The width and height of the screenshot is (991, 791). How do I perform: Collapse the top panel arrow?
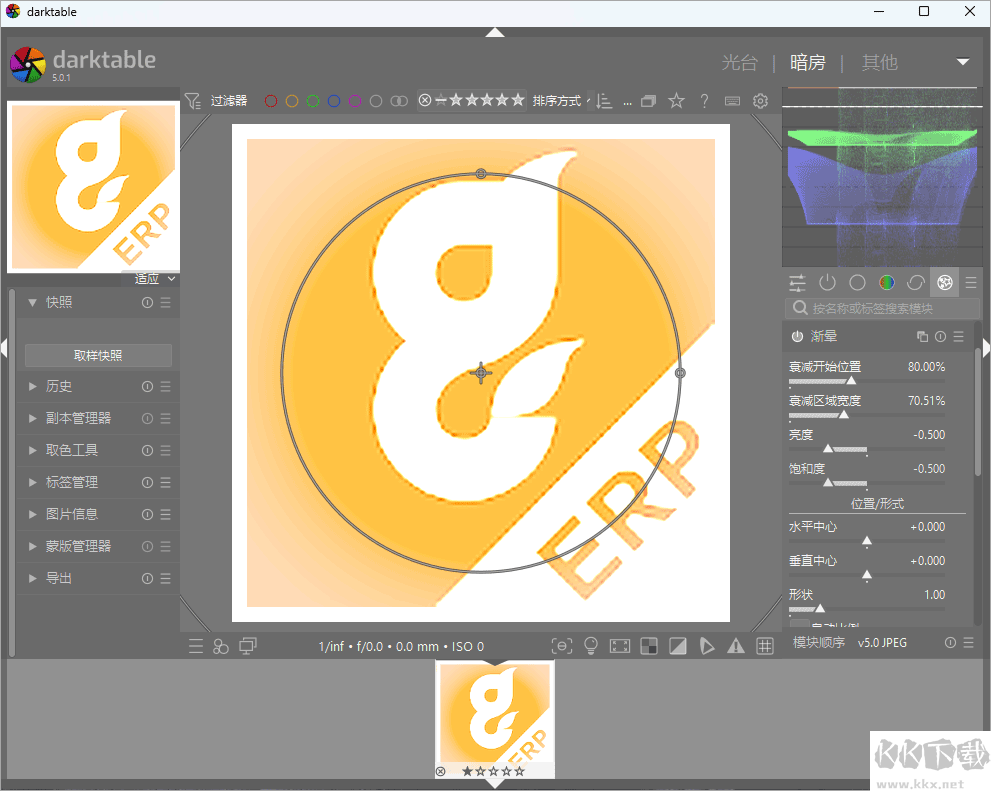click(495, 32)
